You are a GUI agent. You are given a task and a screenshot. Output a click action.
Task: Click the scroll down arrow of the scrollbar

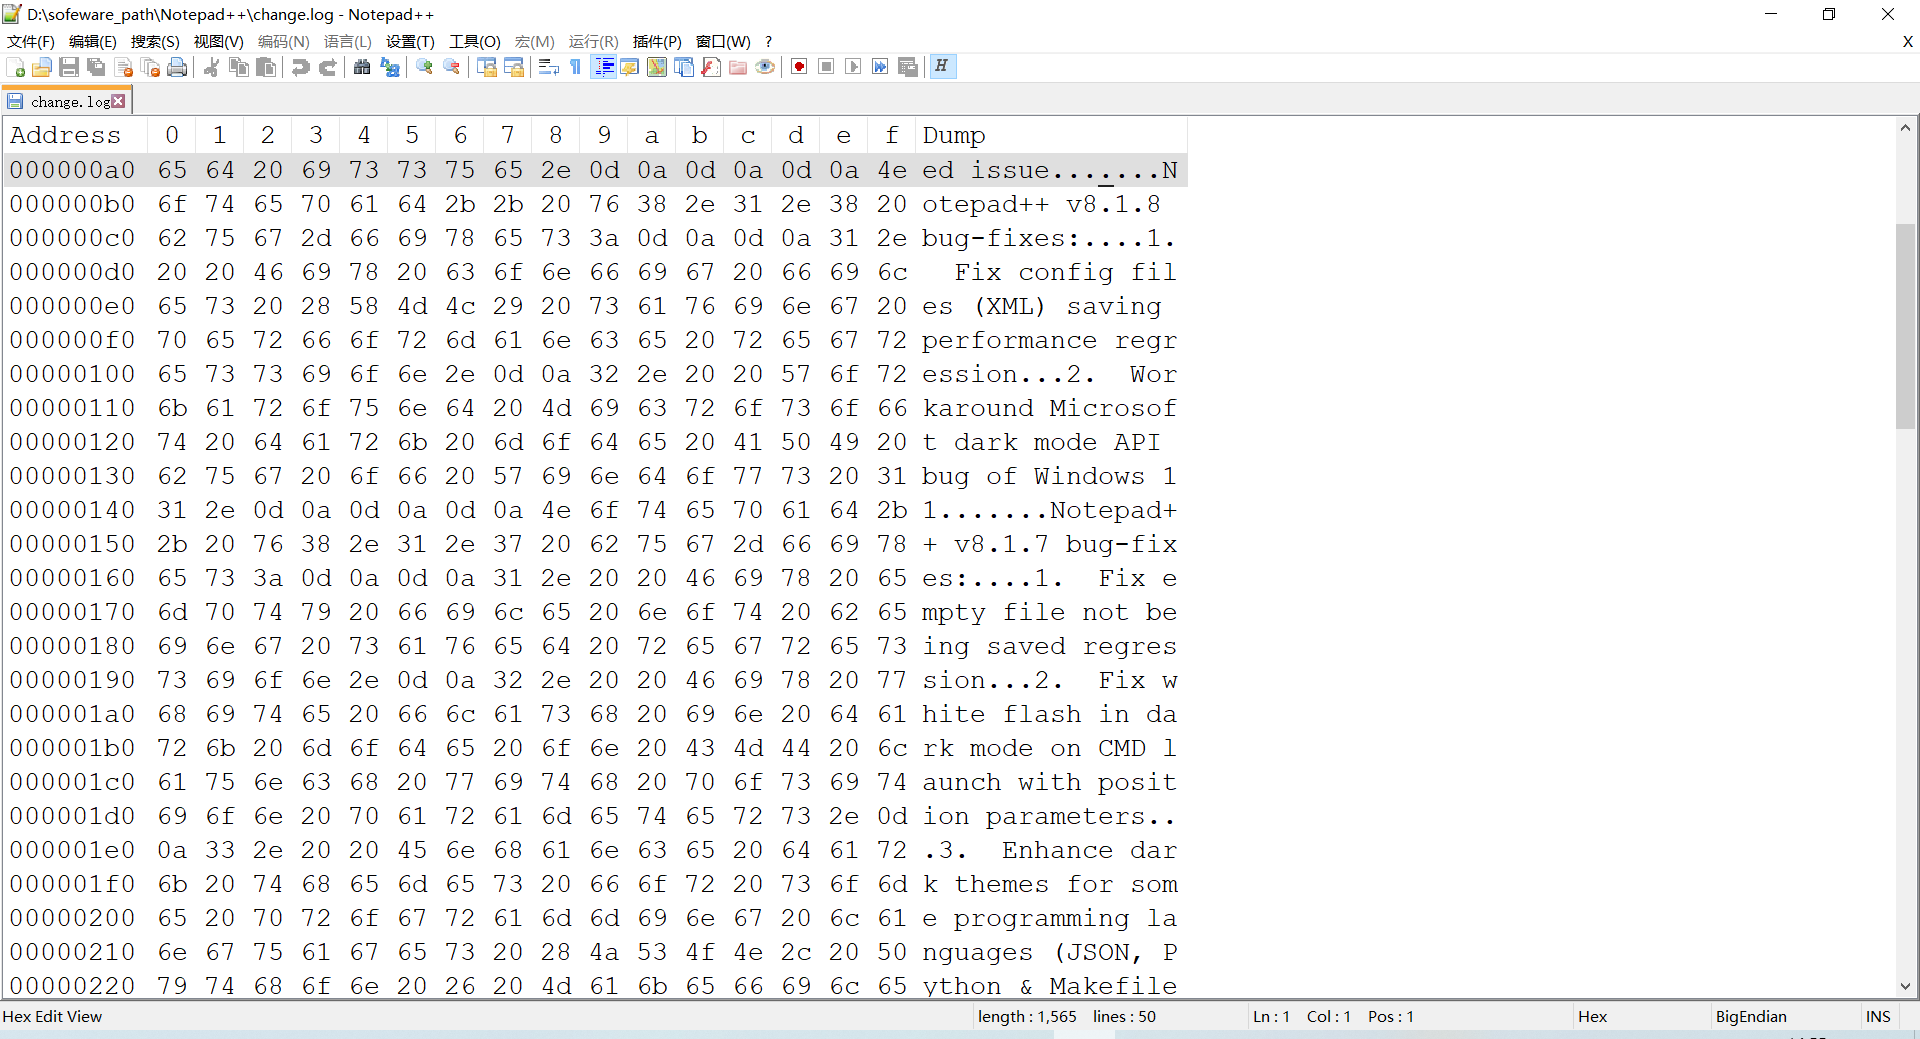[1905, 986]
